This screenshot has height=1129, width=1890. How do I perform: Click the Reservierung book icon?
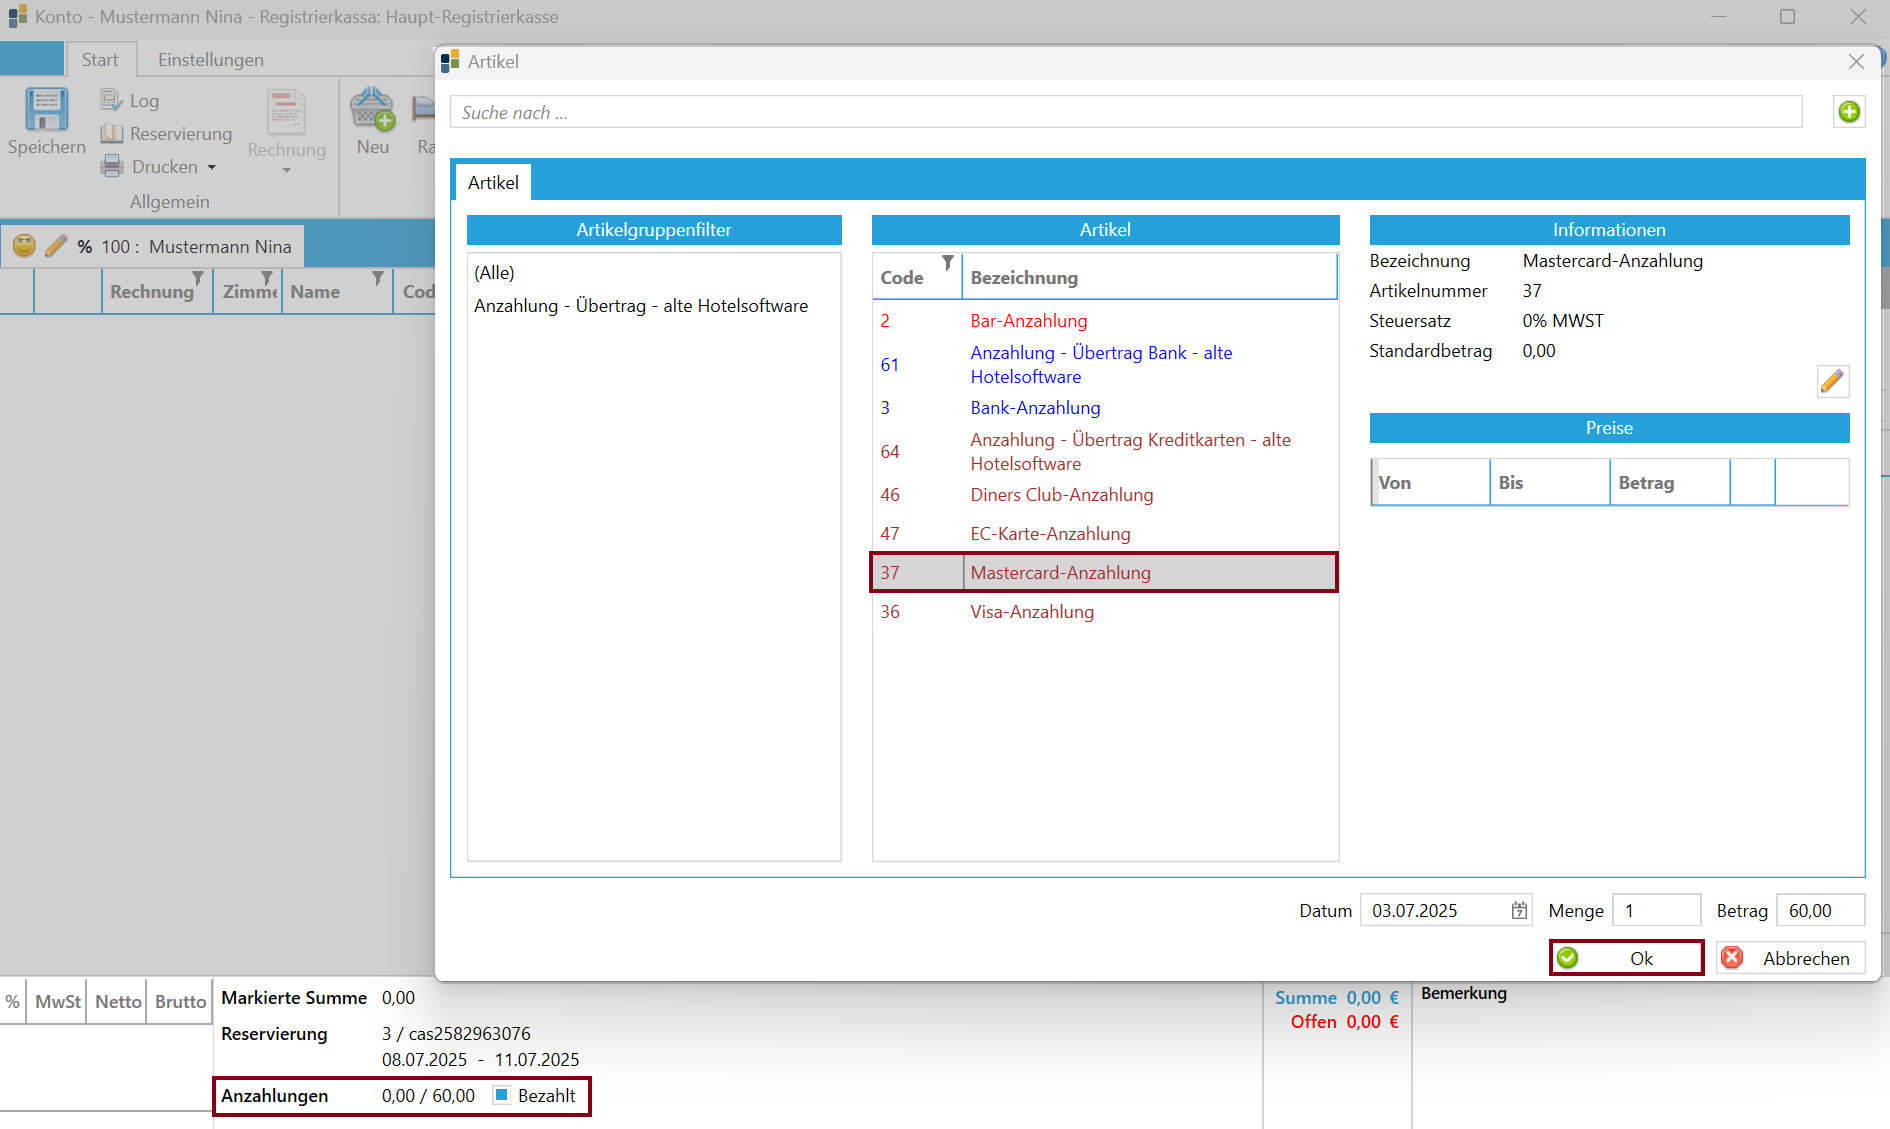coord(112,133)
